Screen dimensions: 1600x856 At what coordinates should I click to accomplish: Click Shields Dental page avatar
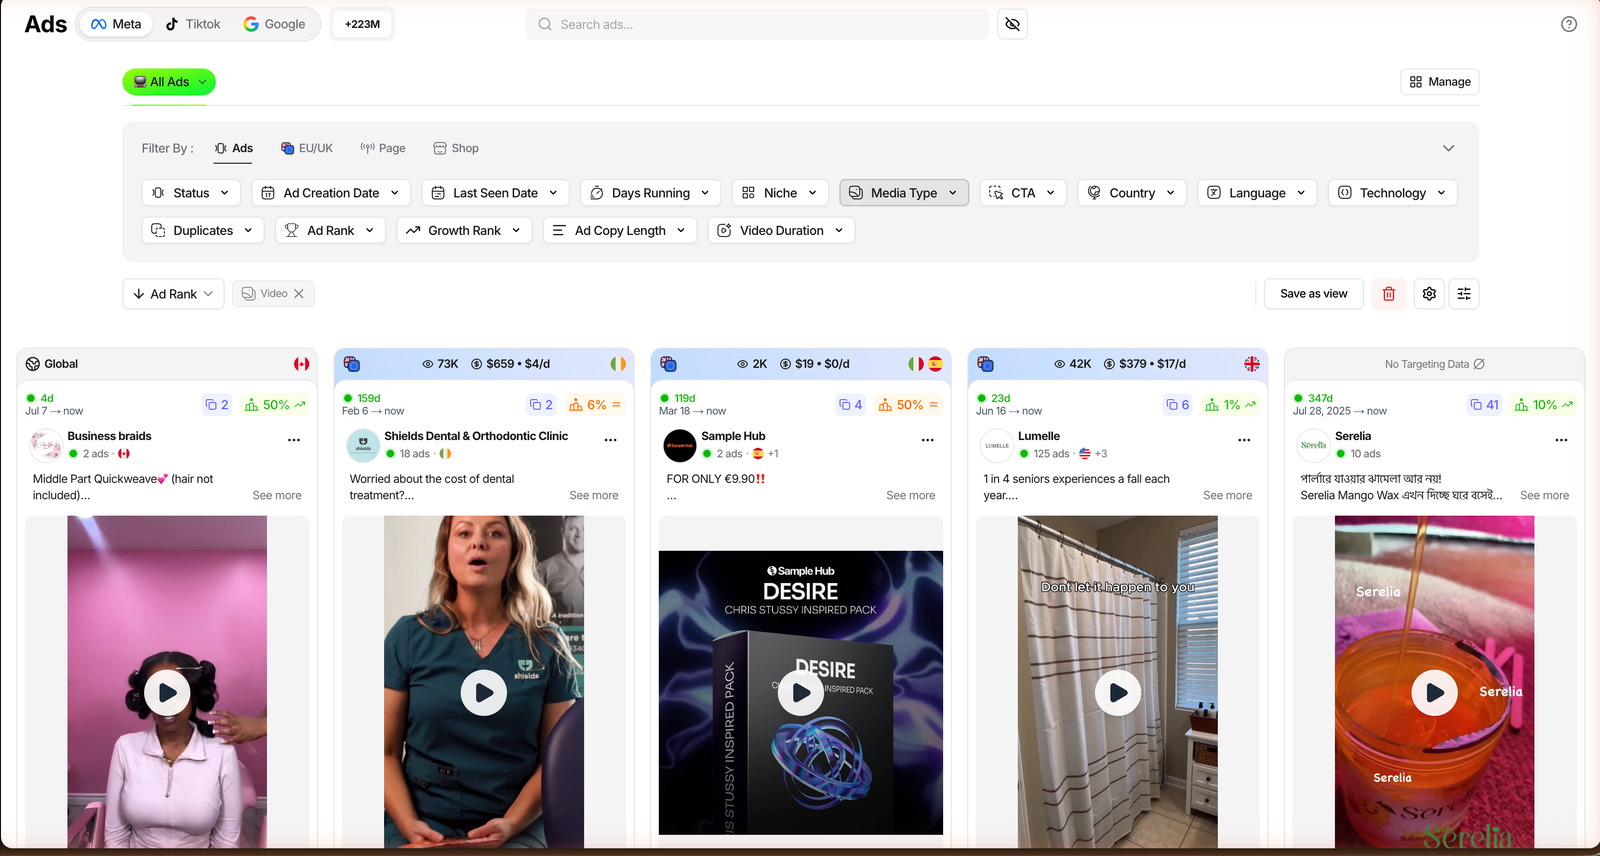363,445
